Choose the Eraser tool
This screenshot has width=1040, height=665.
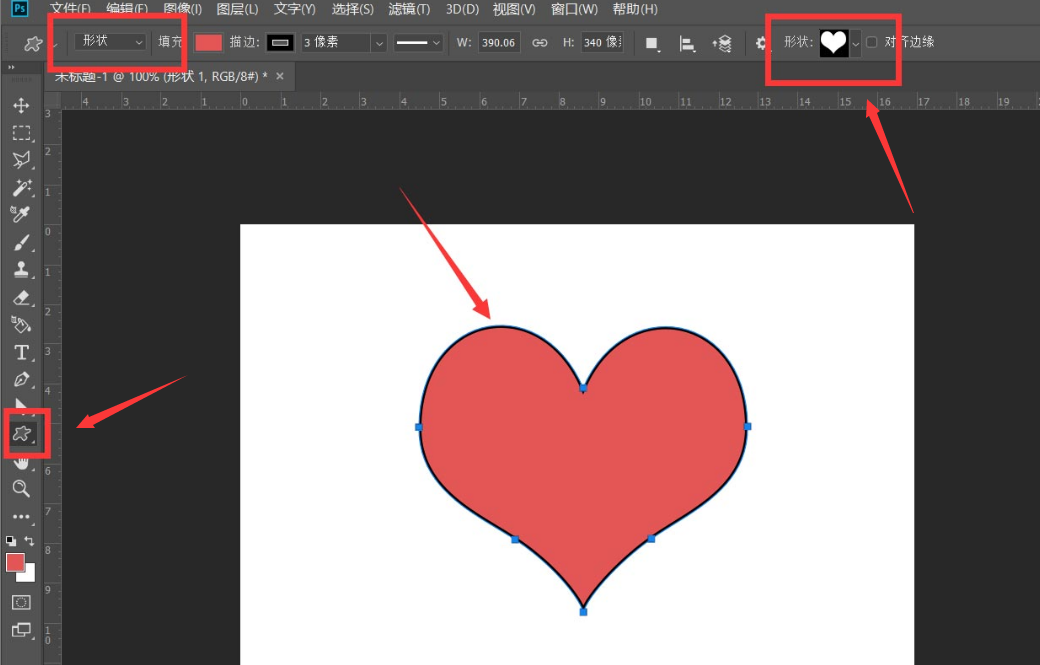point(21,298)
